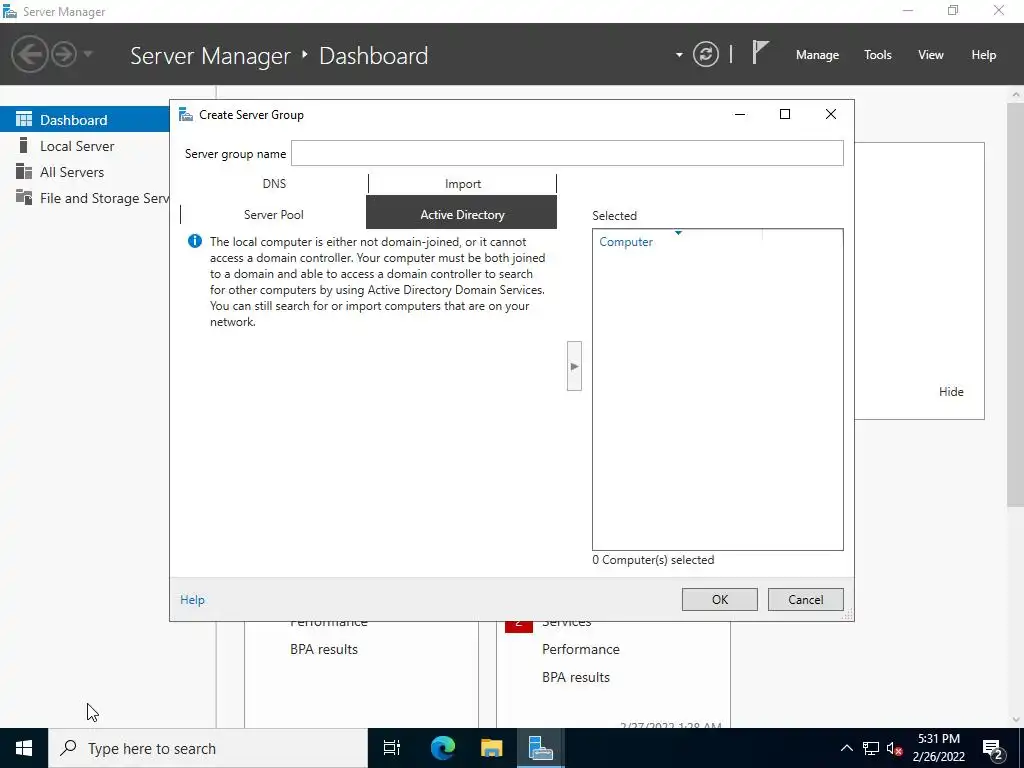Open the Performance link in right tile
The height and width of the screenshot is (768, 1024).
tap(581, 649)
